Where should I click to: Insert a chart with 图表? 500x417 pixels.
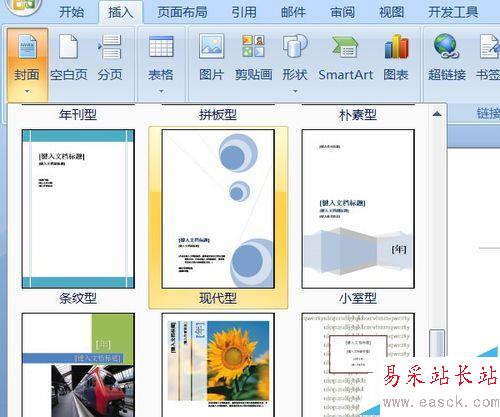(x=396, y=58)
